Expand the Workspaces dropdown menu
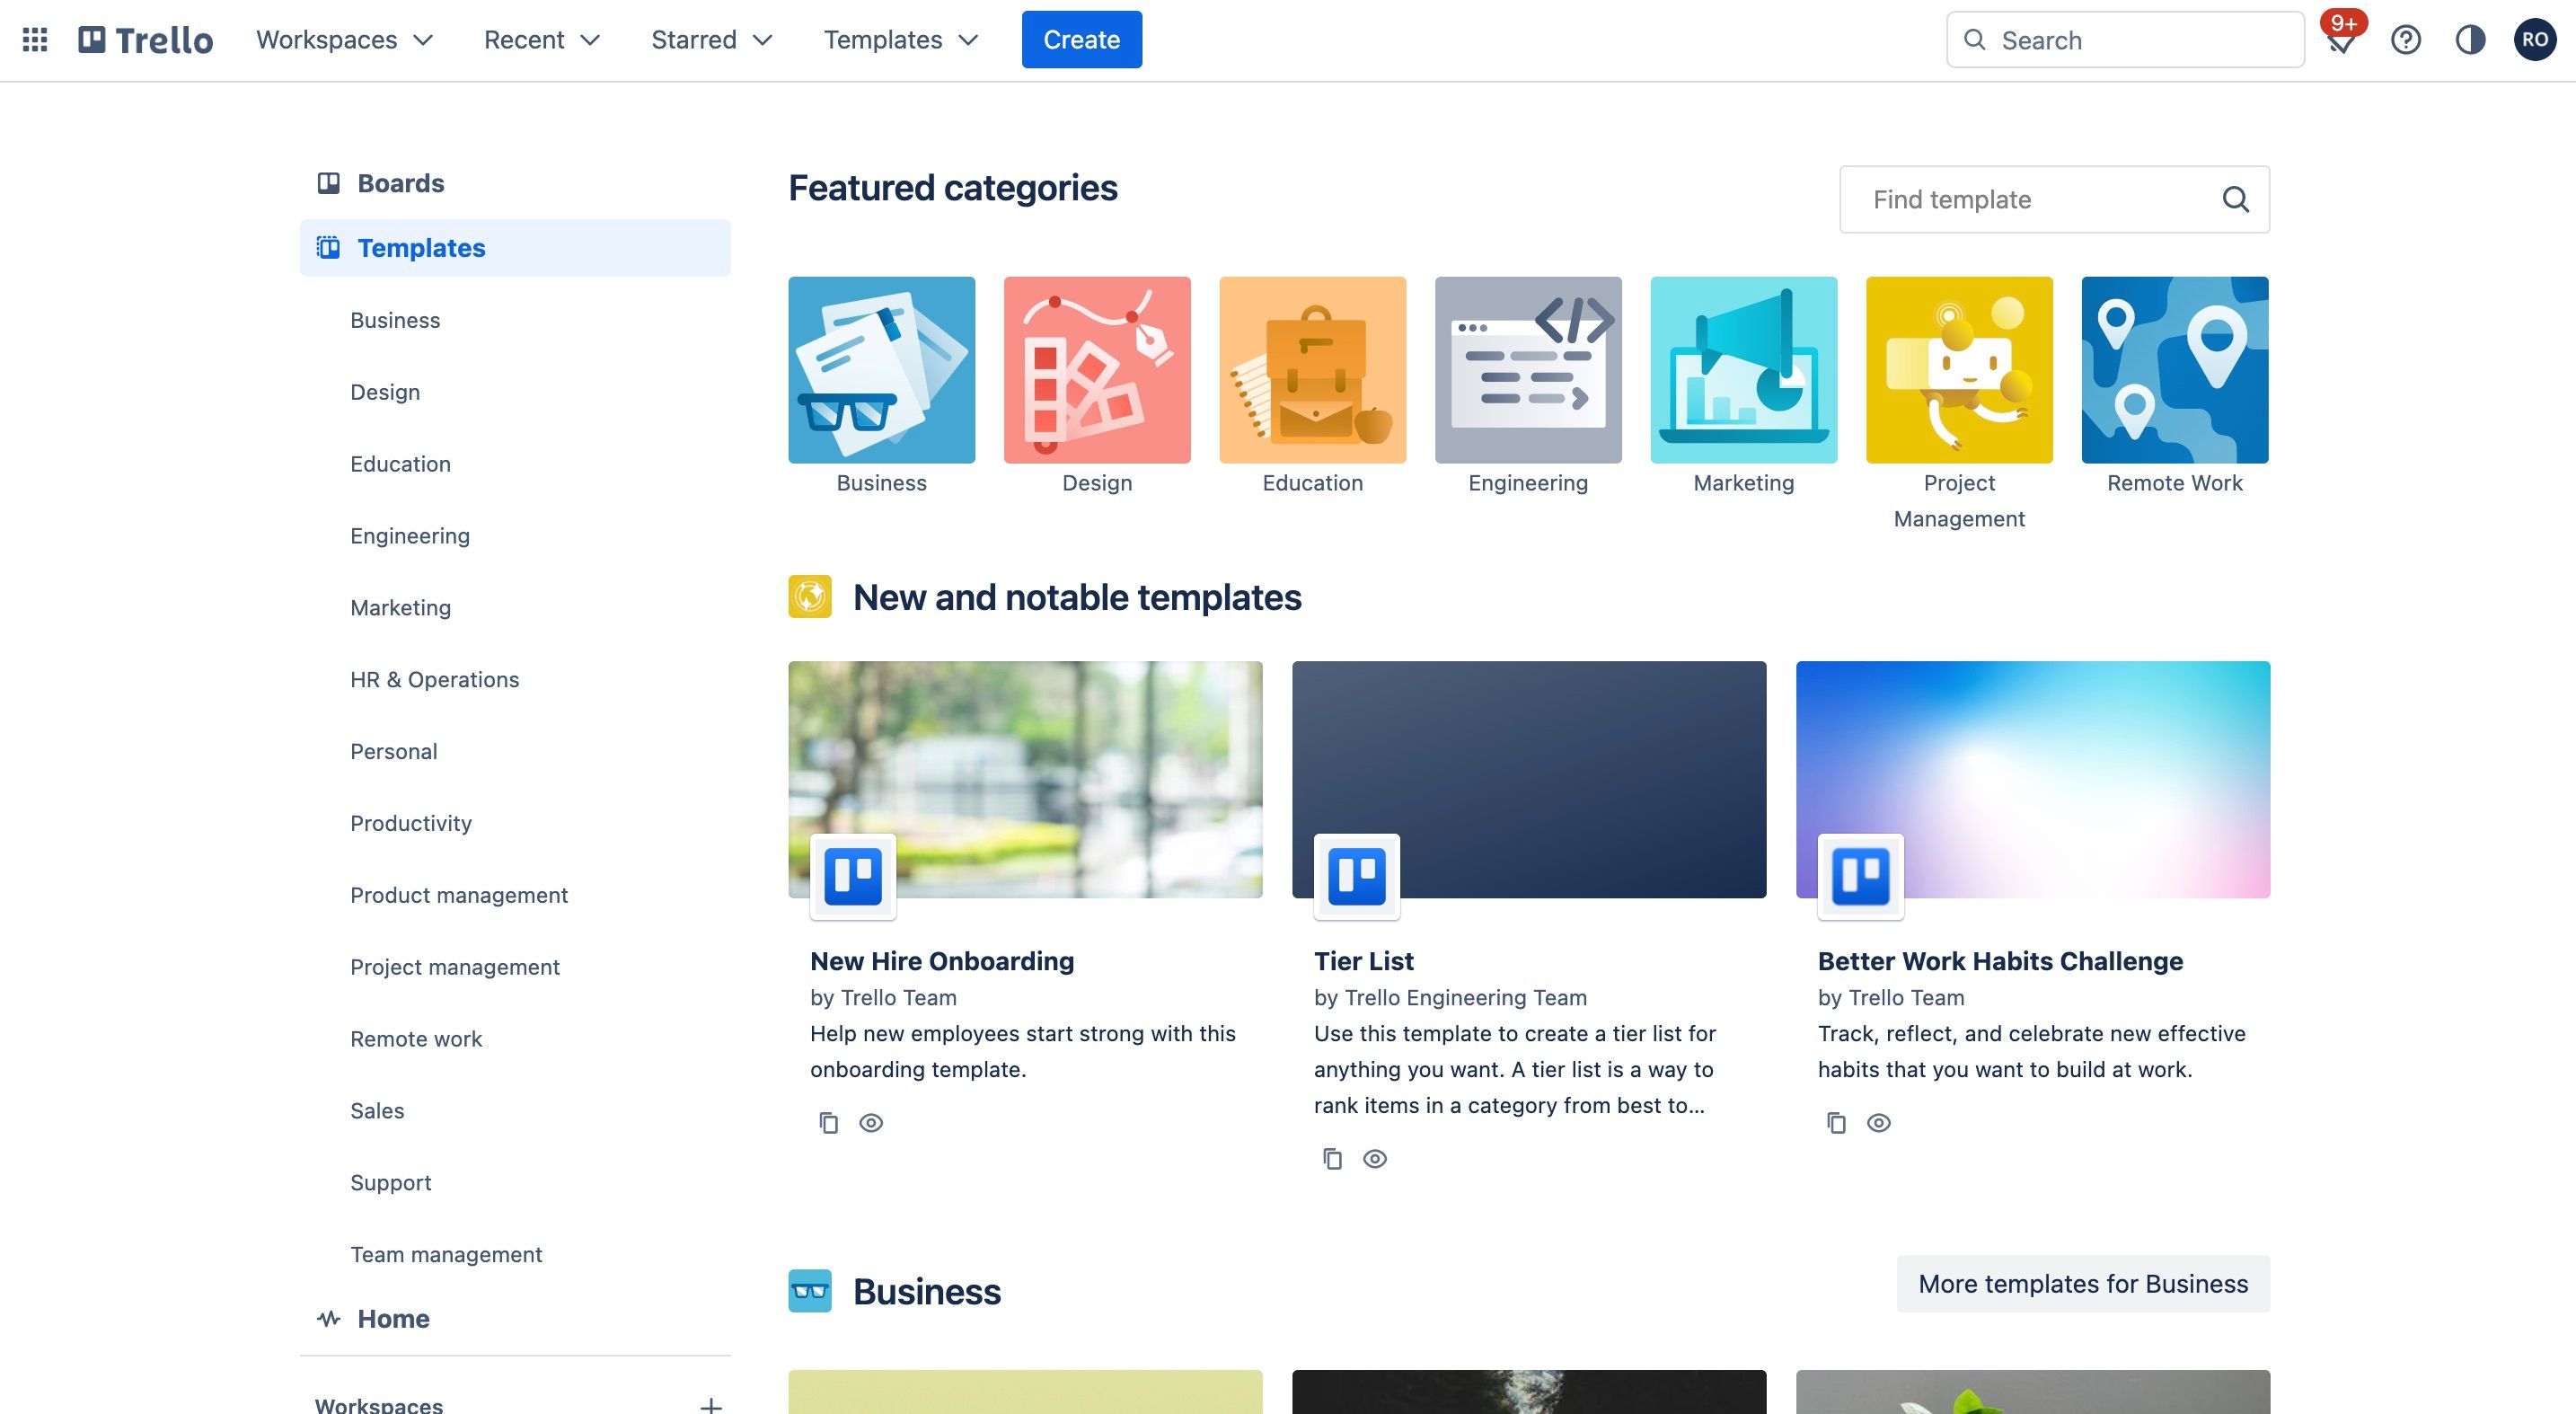The width and height of the screenshot is (2576, 1414). point(343,39)
